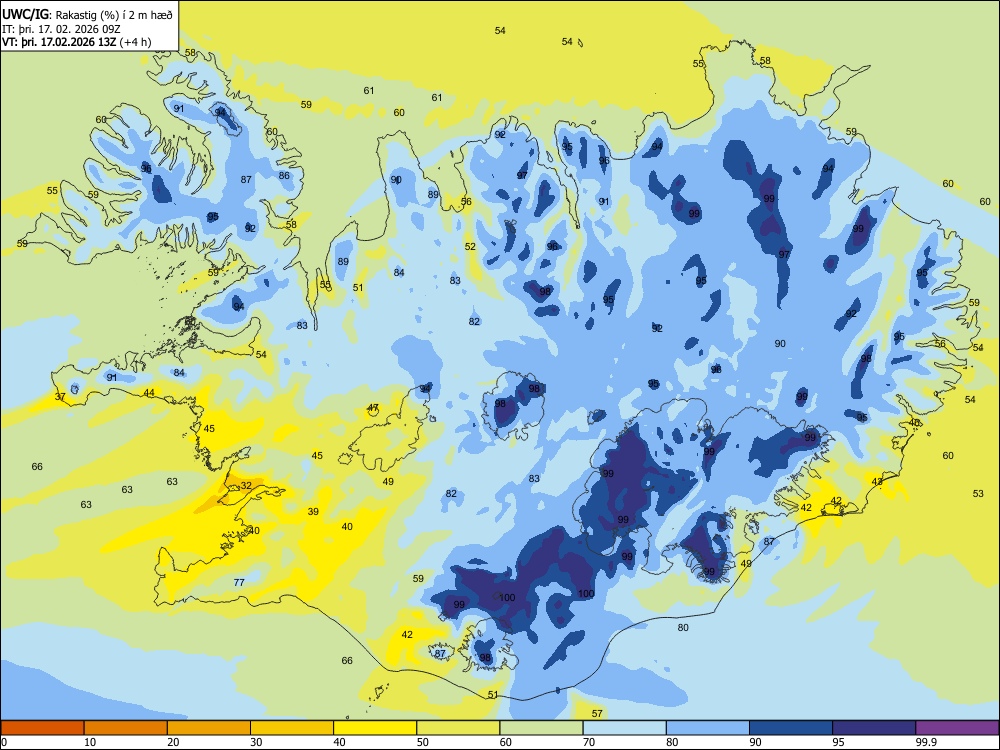
Task: Select the dark blue 90–95 legend band
Action: (791, 728)
